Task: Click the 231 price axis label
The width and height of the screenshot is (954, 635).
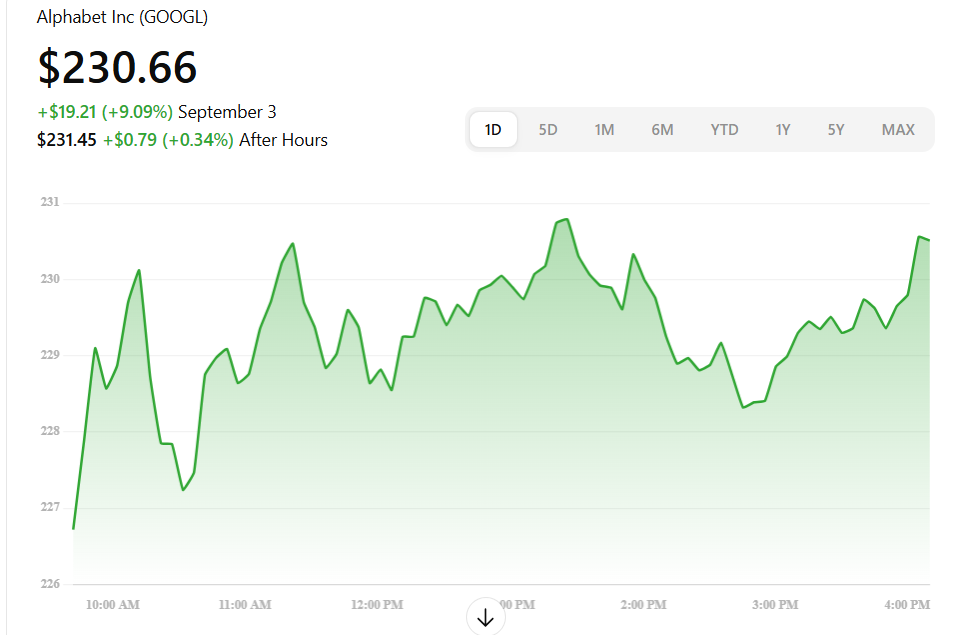Action: pyautogui.click(x=50, y=202)
